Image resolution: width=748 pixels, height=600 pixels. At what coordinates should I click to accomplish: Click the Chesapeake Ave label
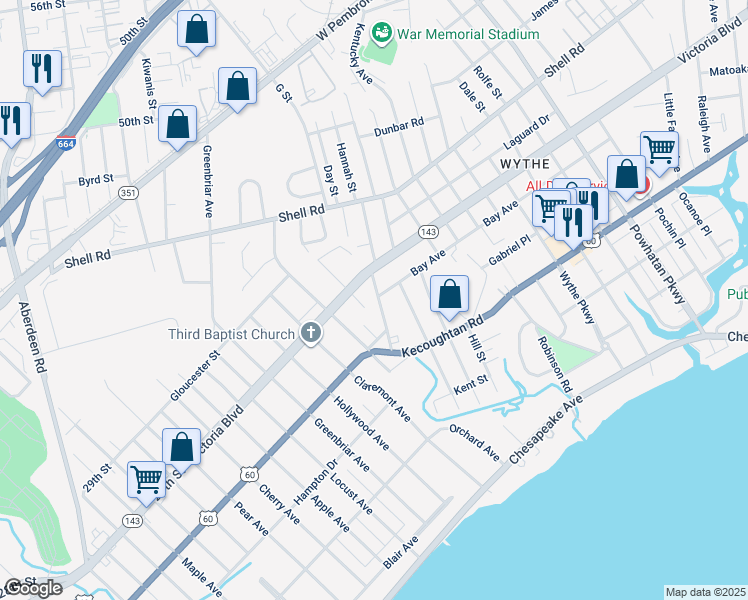[546, 430]
